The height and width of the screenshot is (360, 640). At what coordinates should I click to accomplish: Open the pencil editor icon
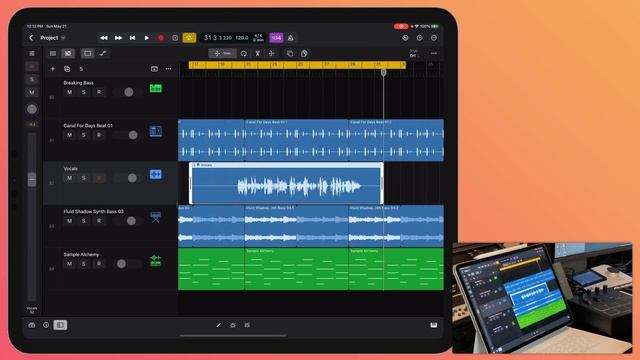(218, 325)
